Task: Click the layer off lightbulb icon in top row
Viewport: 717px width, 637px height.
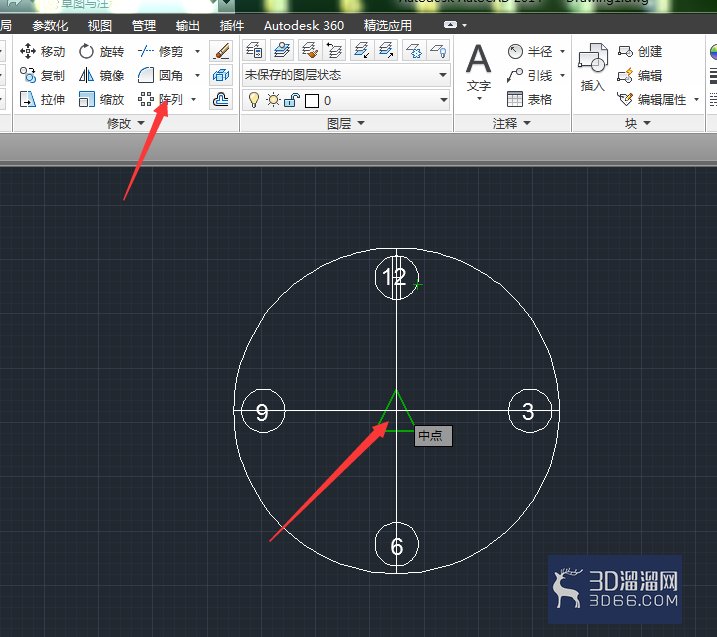Action: tap(439, 50)
